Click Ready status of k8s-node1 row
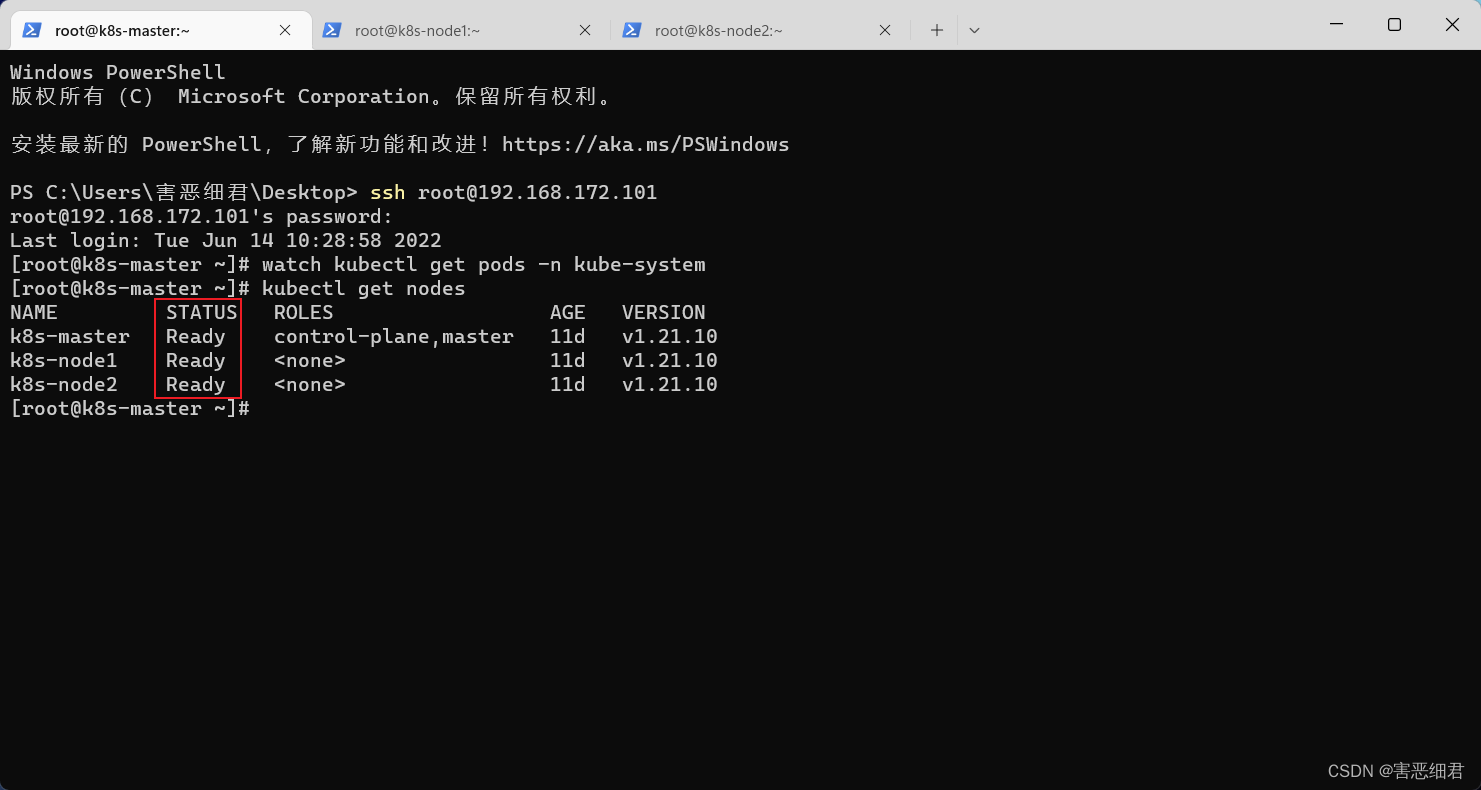Screen dimensions: 1481x790 [x=196, y=360]
